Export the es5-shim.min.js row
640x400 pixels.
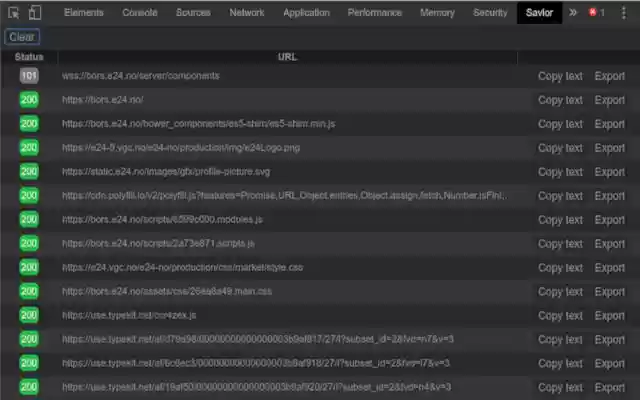pyautogui.click(x=609, y=124)
